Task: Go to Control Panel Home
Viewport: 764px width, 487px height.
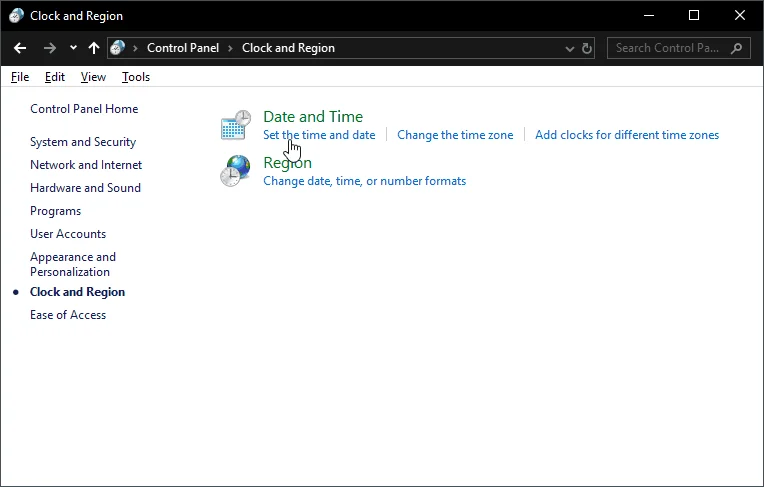Action: tap(84, 109)
